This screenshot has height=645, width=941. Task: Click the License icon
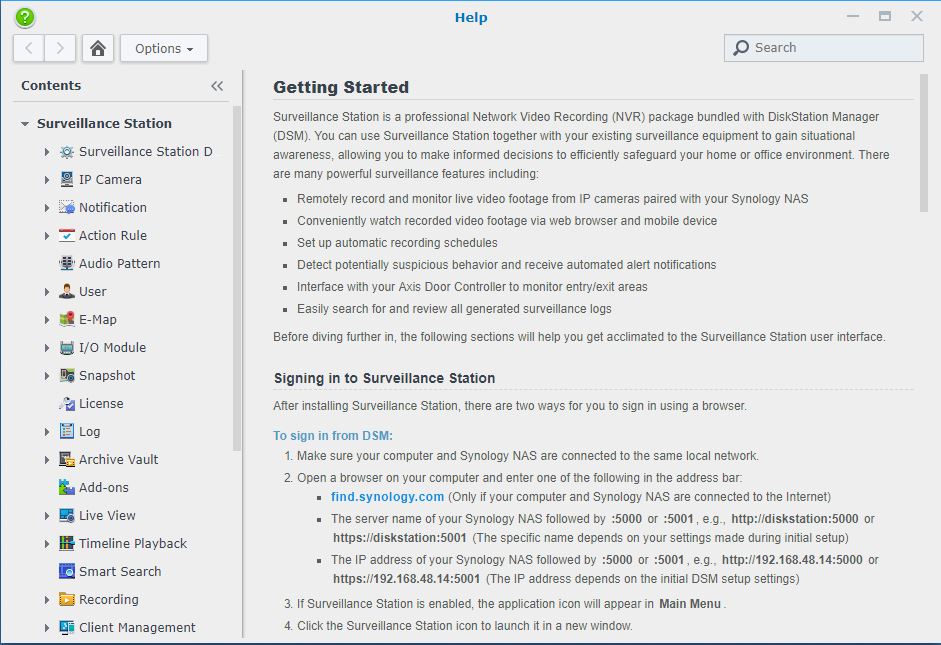click(67, 404)
